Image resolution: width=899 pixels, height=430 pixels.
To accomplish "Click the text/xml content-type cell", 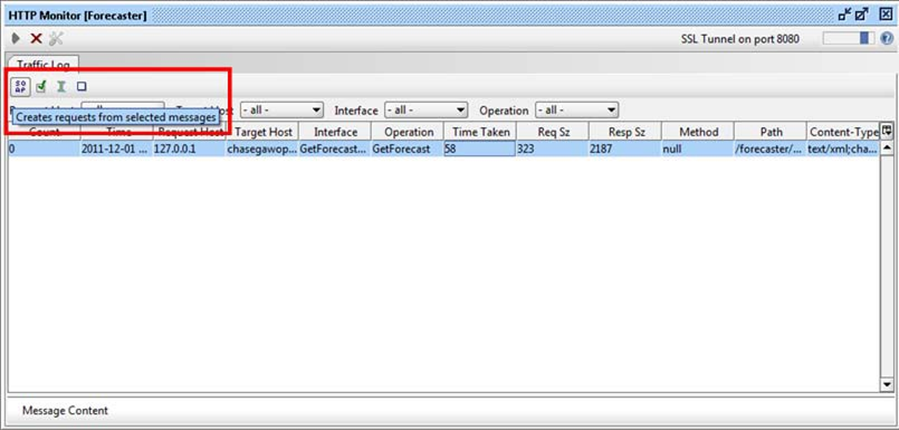I will tap(843, 149).
